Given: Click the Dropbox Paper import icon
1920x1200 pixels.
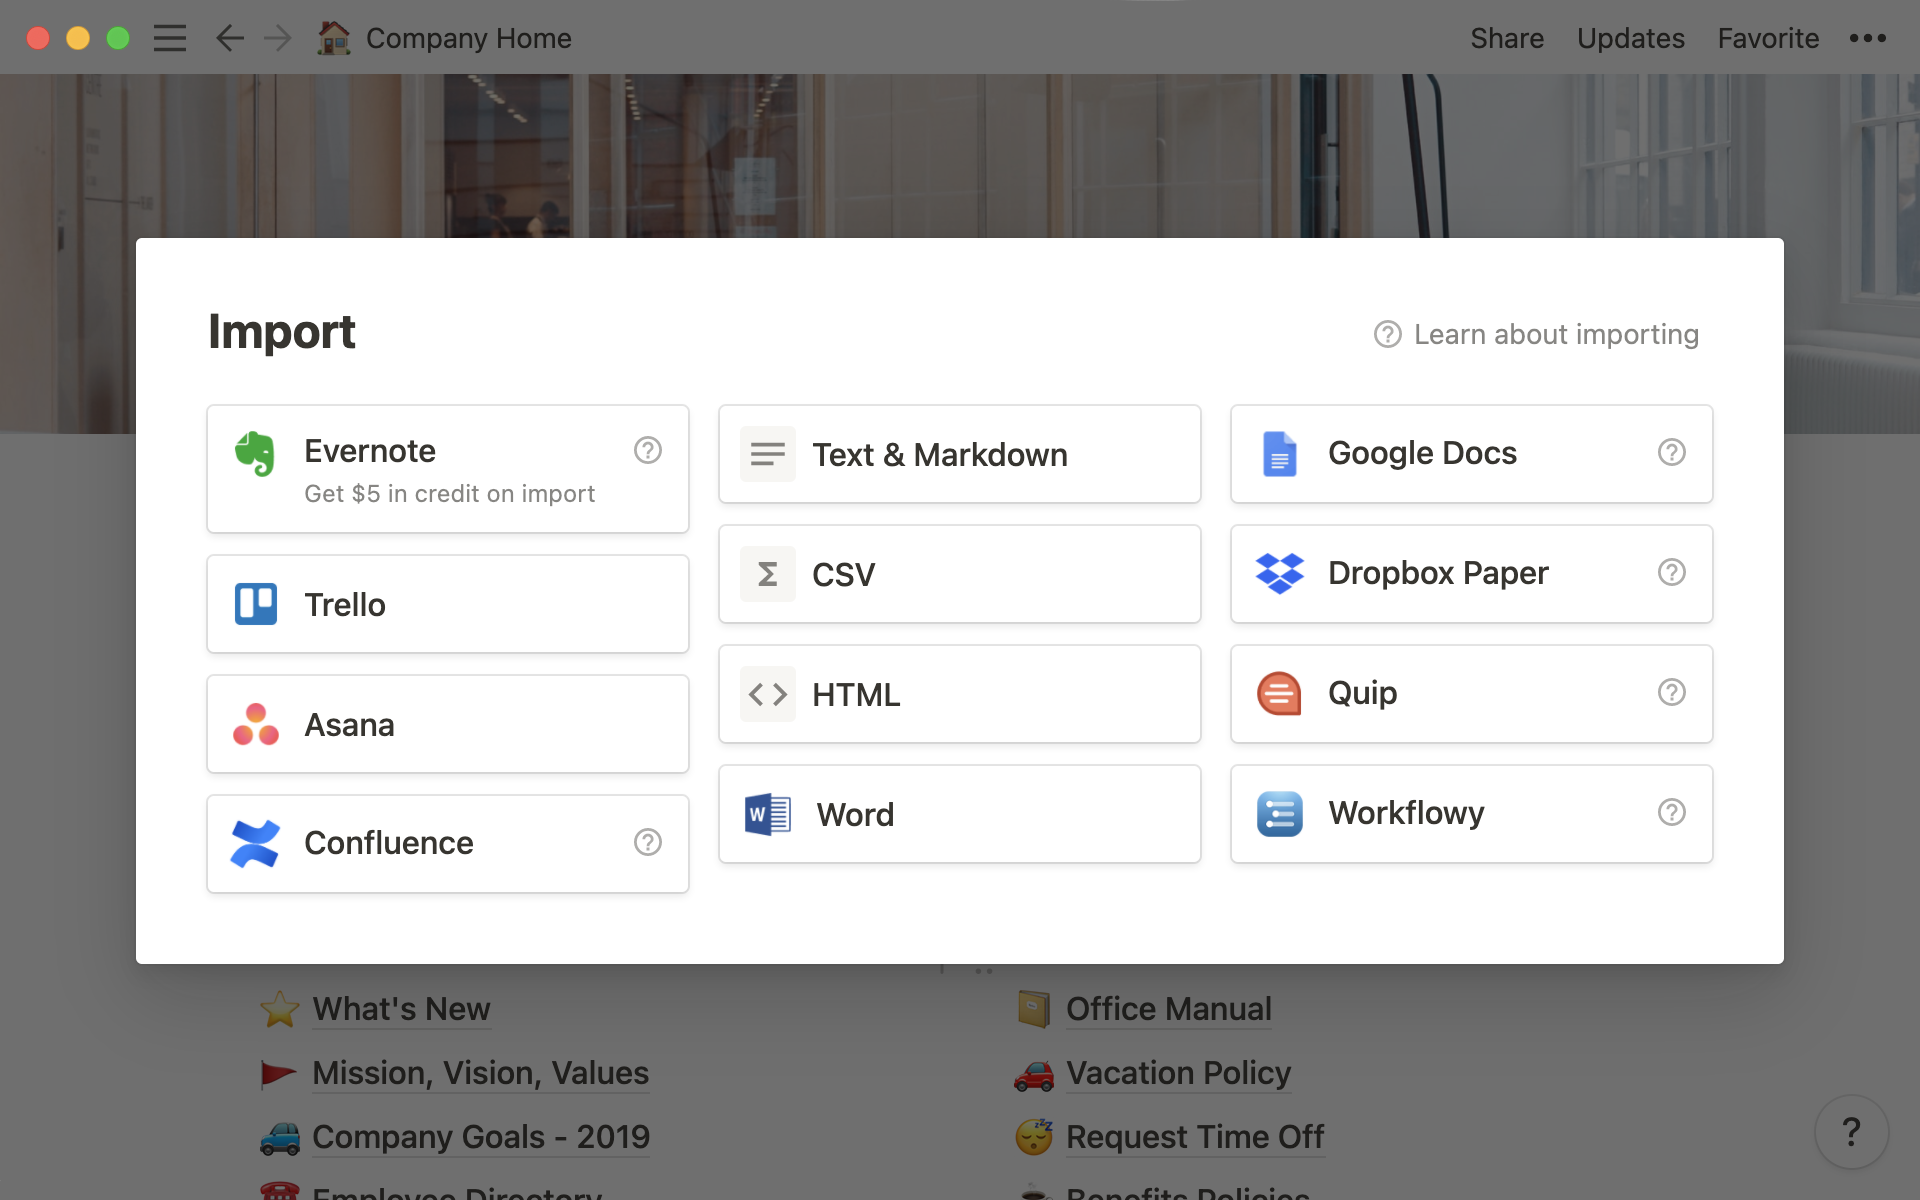Looking at the screenshot, I should coord(1277,572).
